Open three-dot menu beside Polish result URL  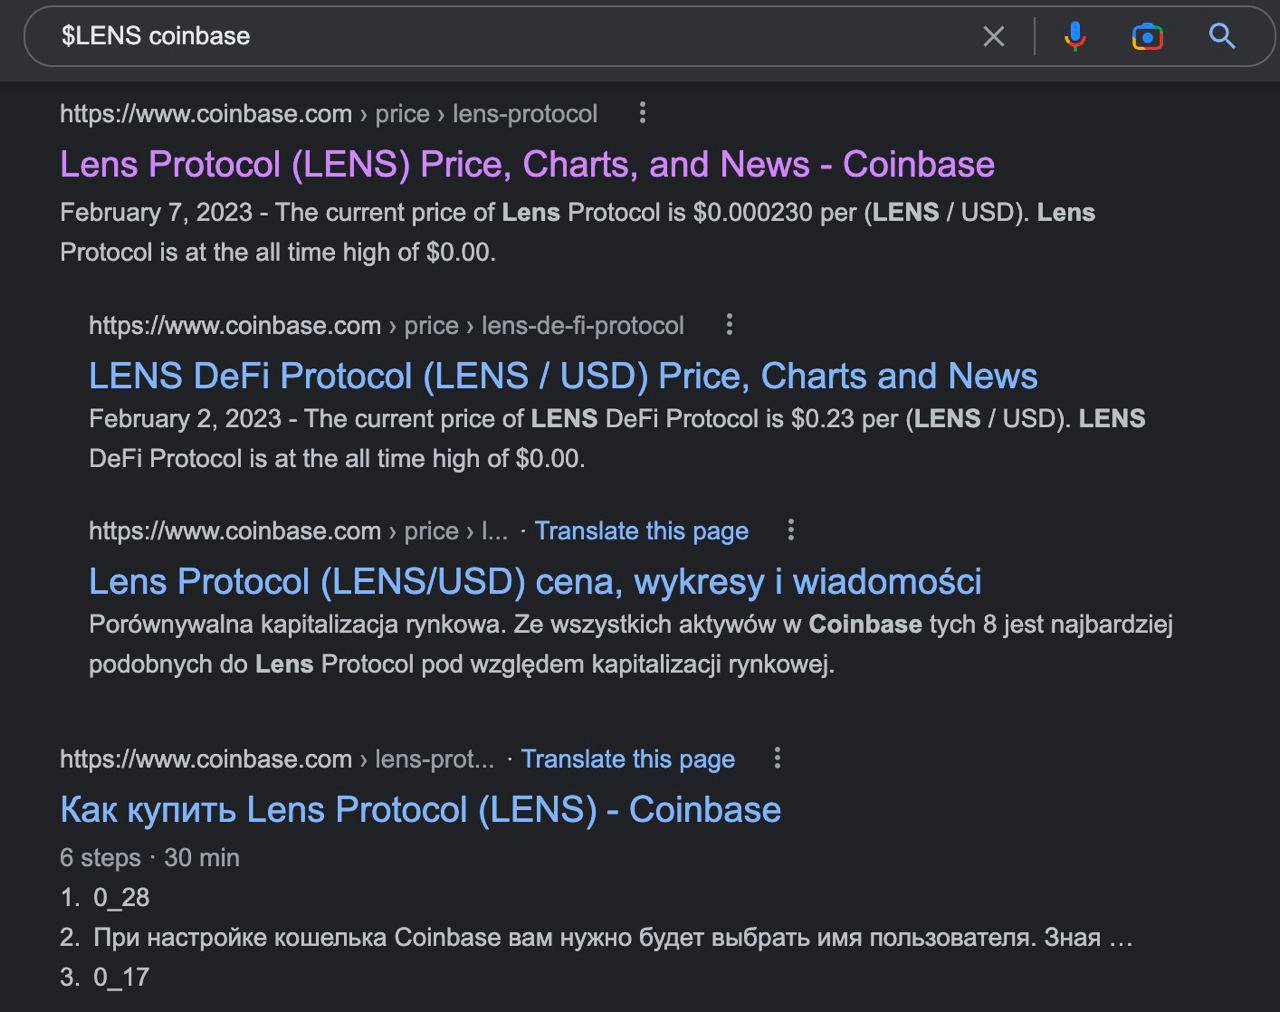point(790,530)
